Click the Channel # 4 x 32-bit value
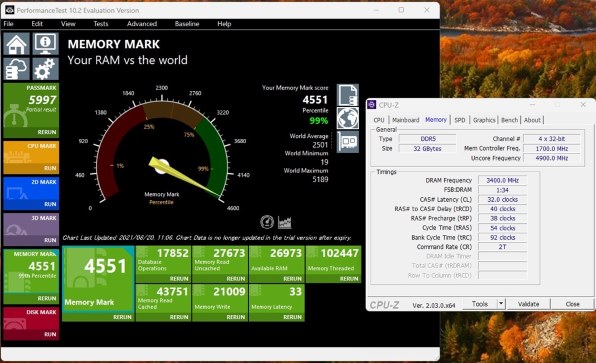The height and width of the screenshot is (363, 596). point(552,139)
